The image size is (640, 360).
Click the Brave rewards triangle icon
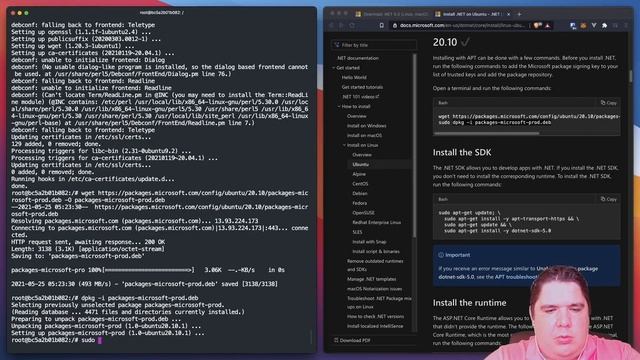coord(548,26)
